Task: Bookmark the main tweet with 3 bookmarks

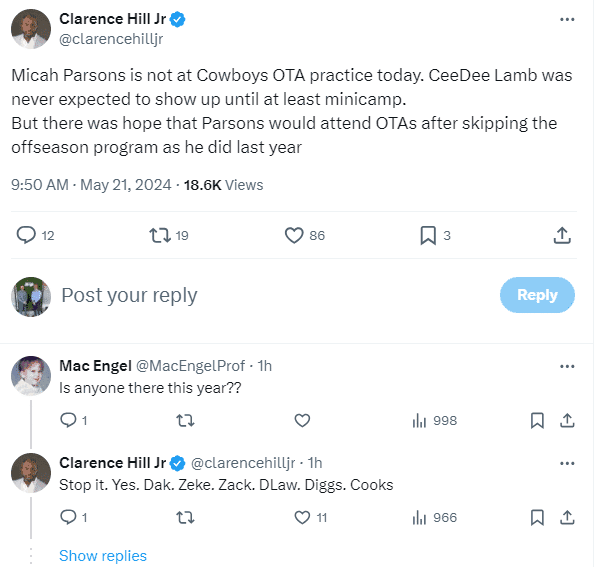Action: point(427,235)
